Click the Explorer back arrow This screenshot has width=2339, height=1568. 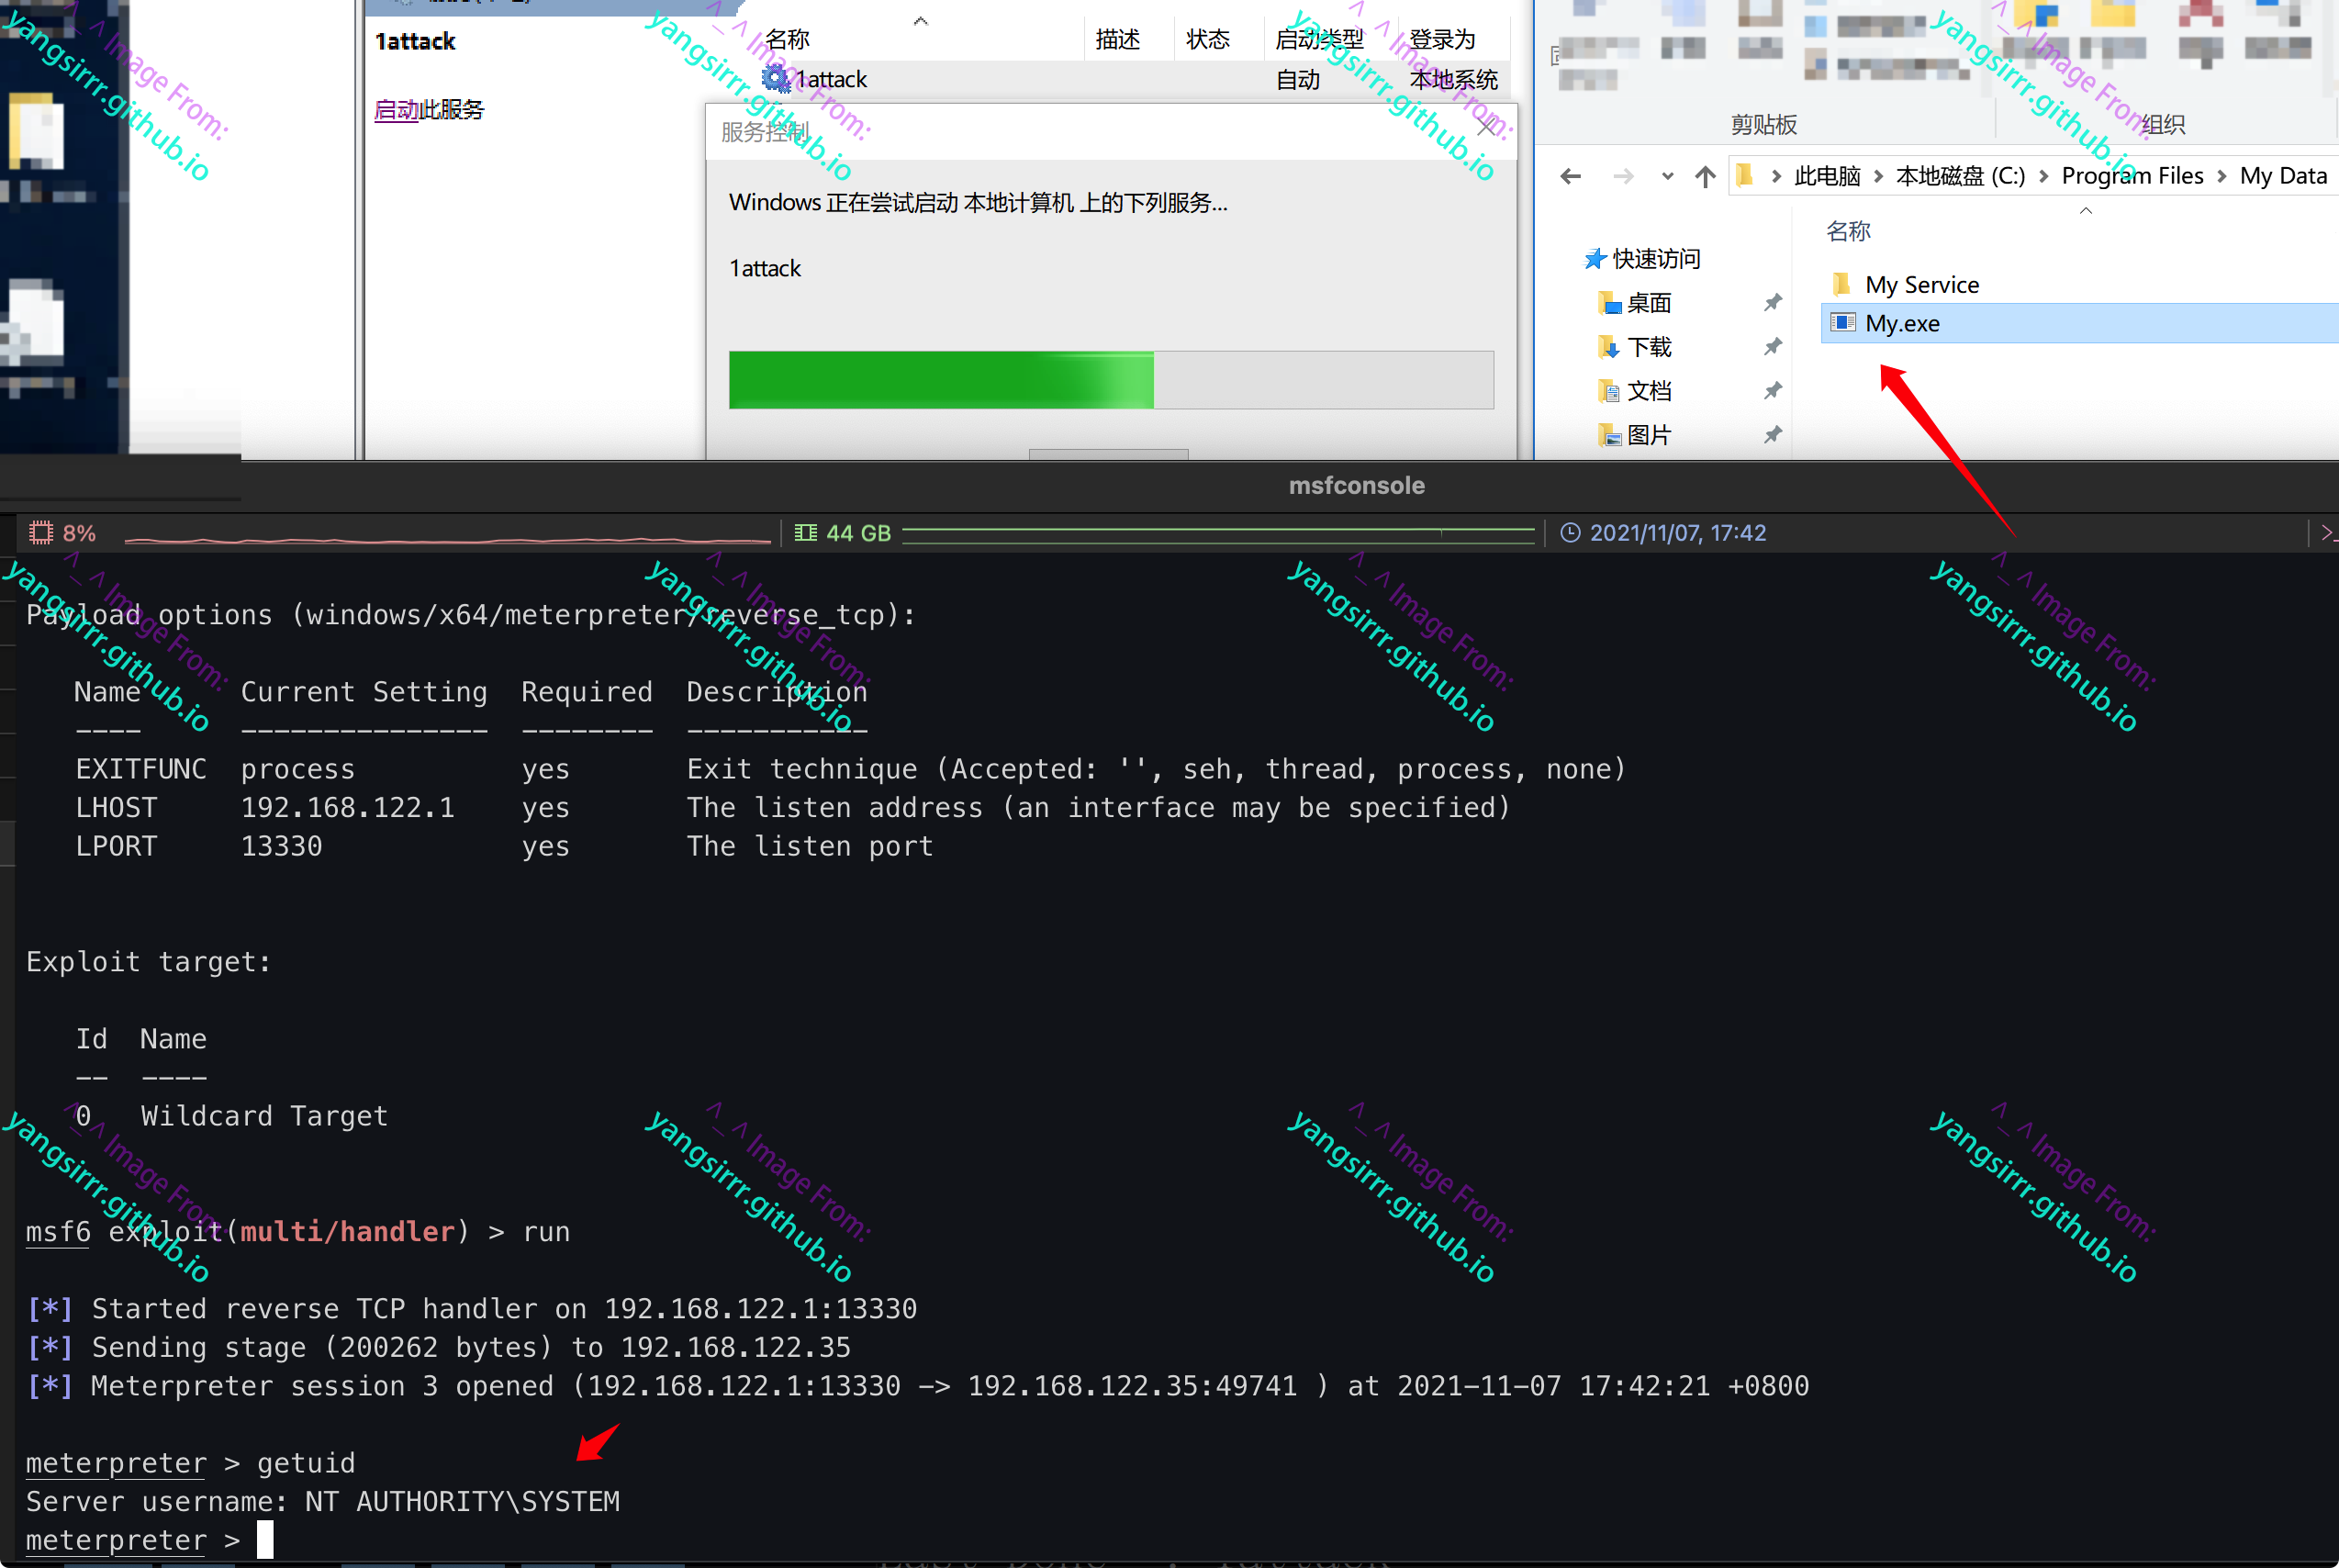click(1570, 177)
